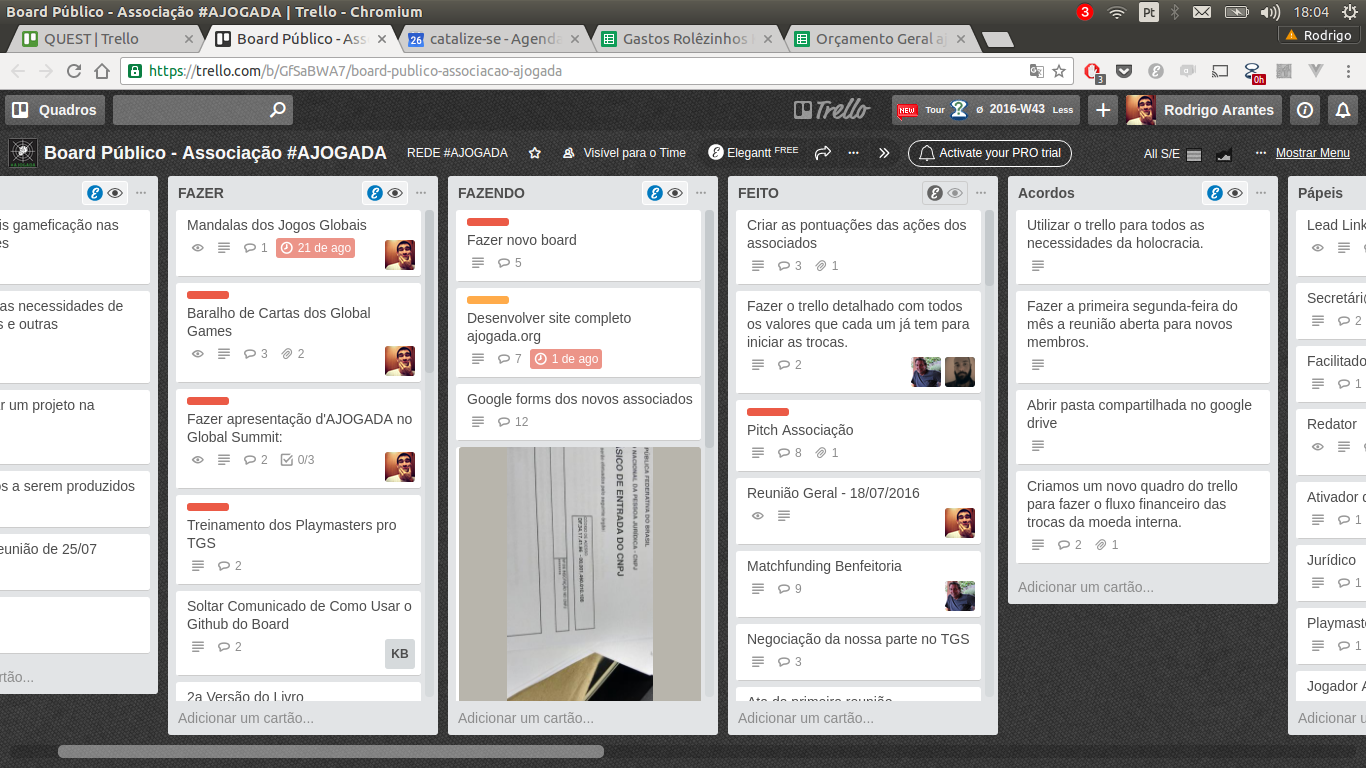Open the Quadros boards menu

point(55,110)
